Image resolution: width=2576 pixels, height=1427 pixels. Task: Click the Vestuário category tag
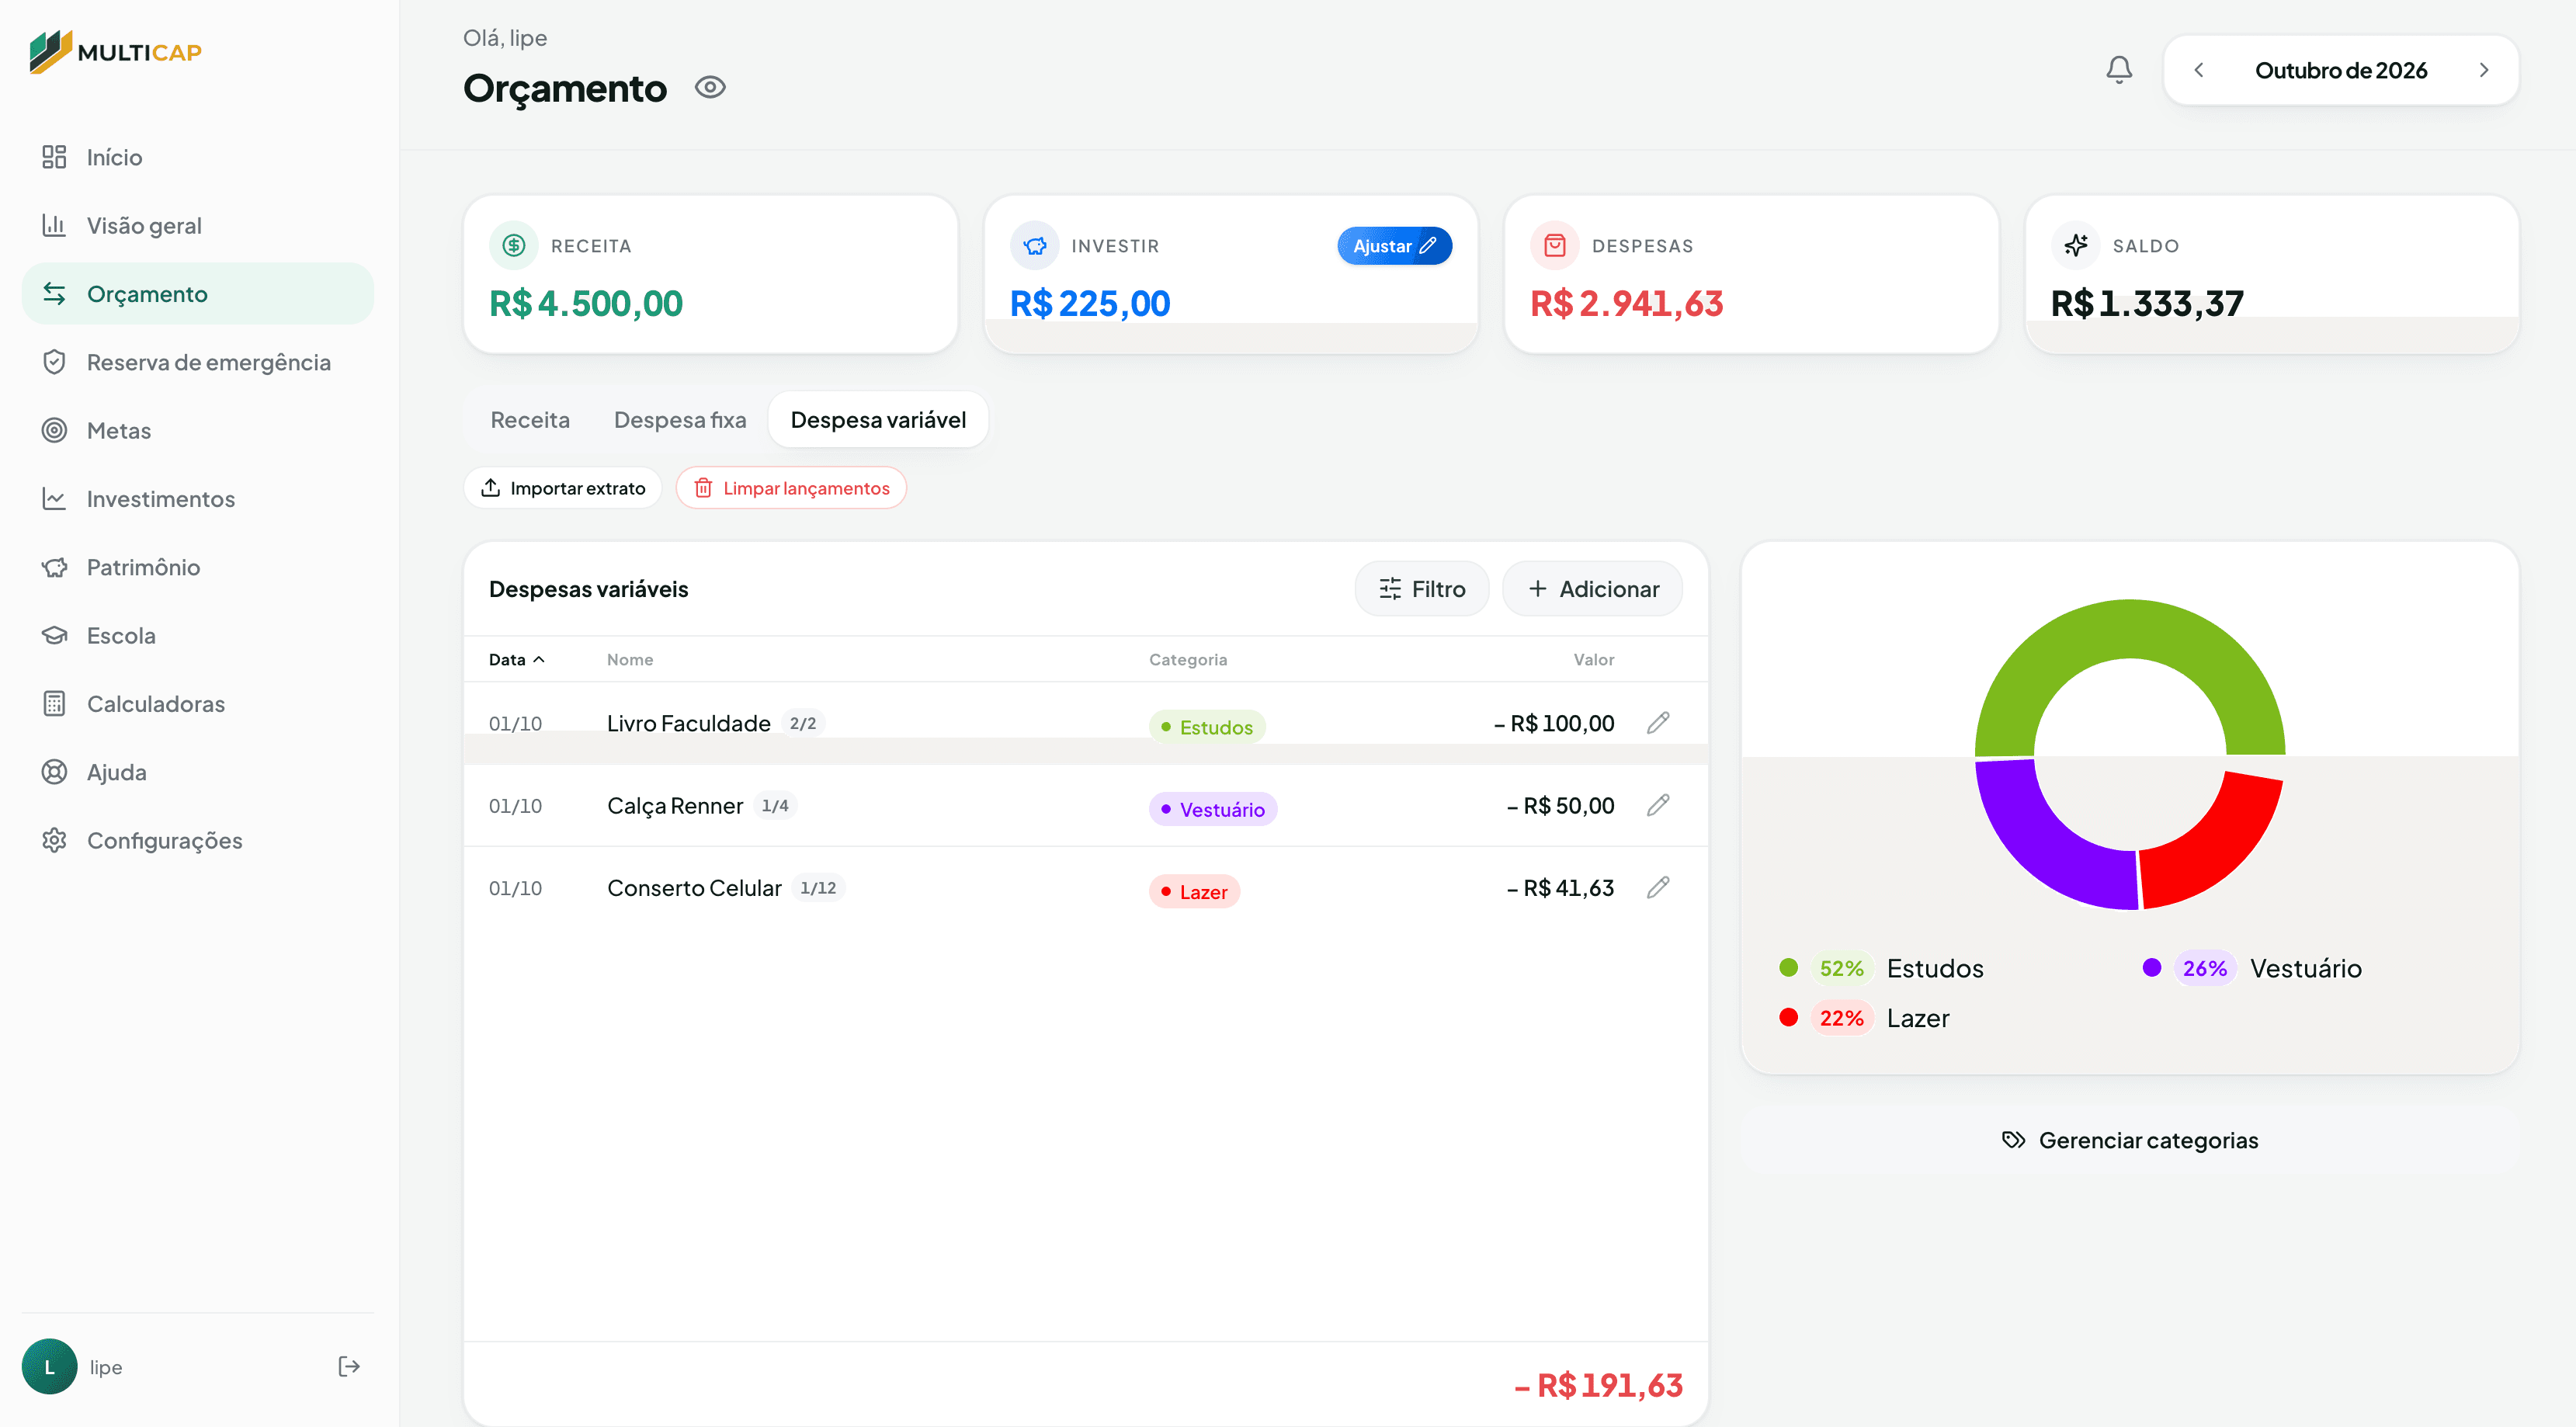click(1213, 810)
